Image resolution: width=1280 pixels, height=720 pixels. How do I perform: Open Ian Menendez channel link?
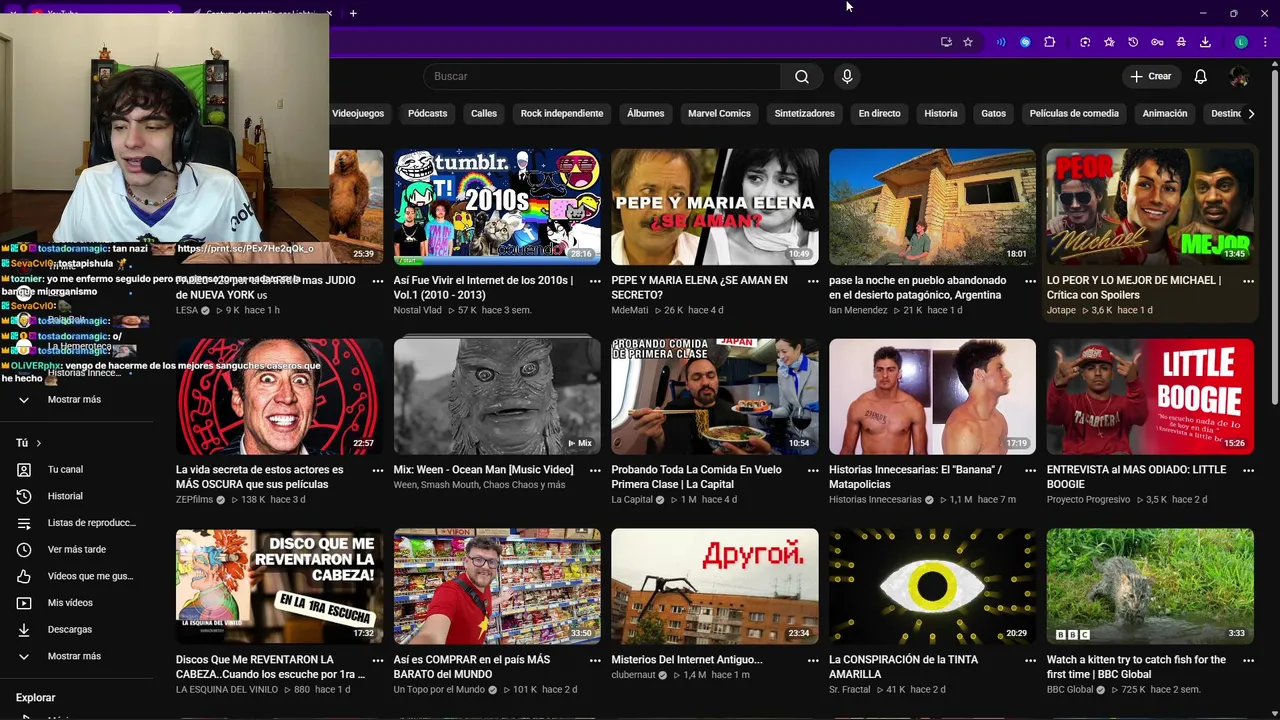point(858,310)
